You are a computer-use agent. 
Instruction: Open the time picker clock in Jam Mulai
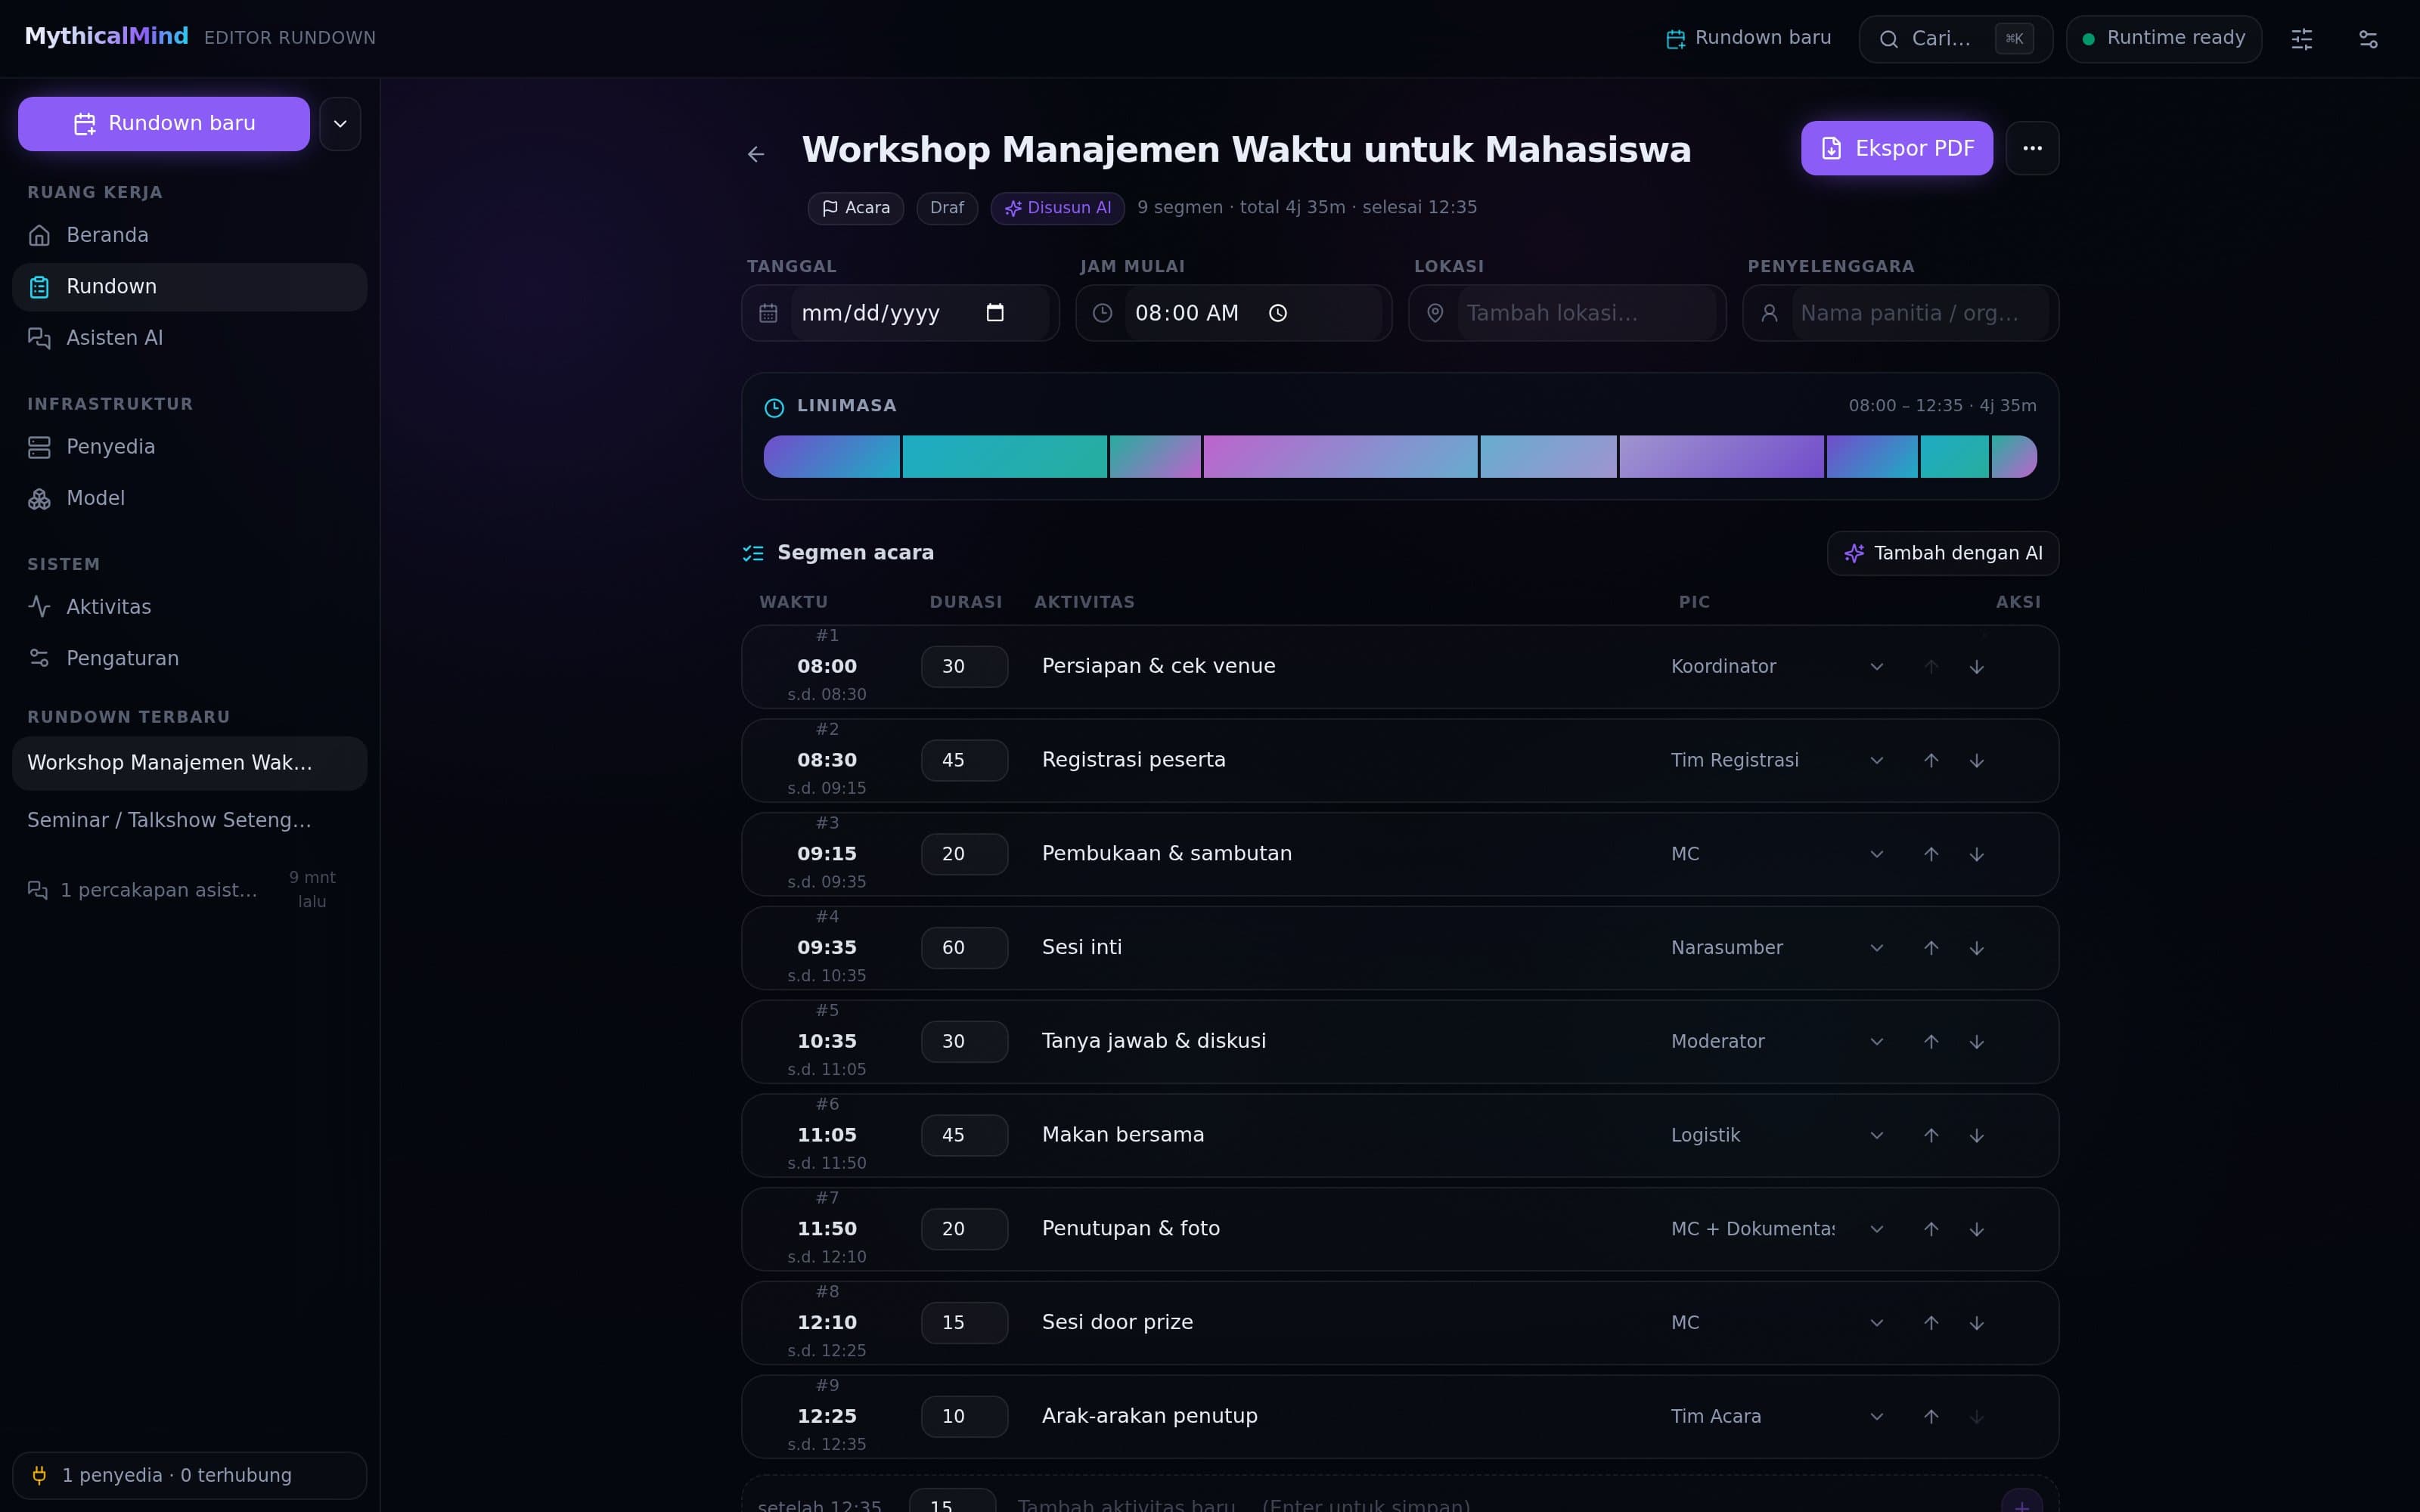tap(1278, 313)
